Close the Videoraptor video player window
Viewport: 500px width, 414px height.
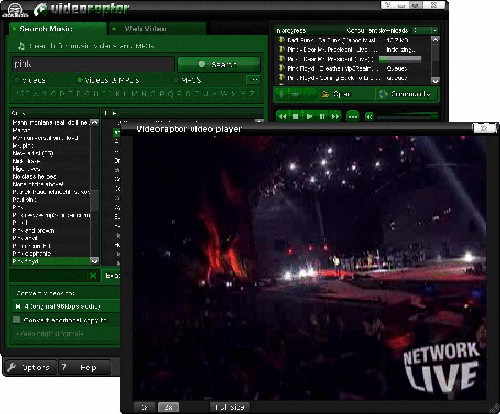pyautogui.click(x=484, y=128)
